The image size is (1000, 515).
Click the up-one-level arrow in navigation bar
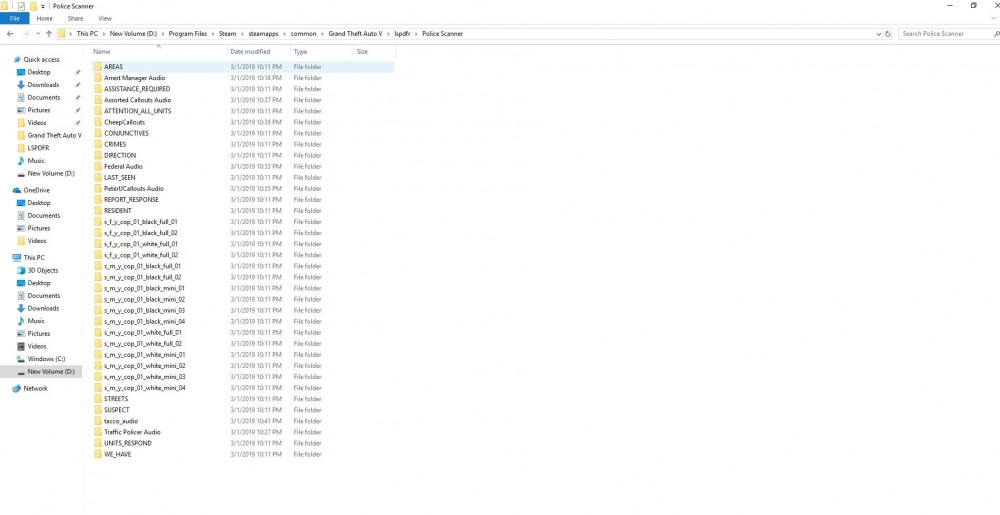click(48, 34)
